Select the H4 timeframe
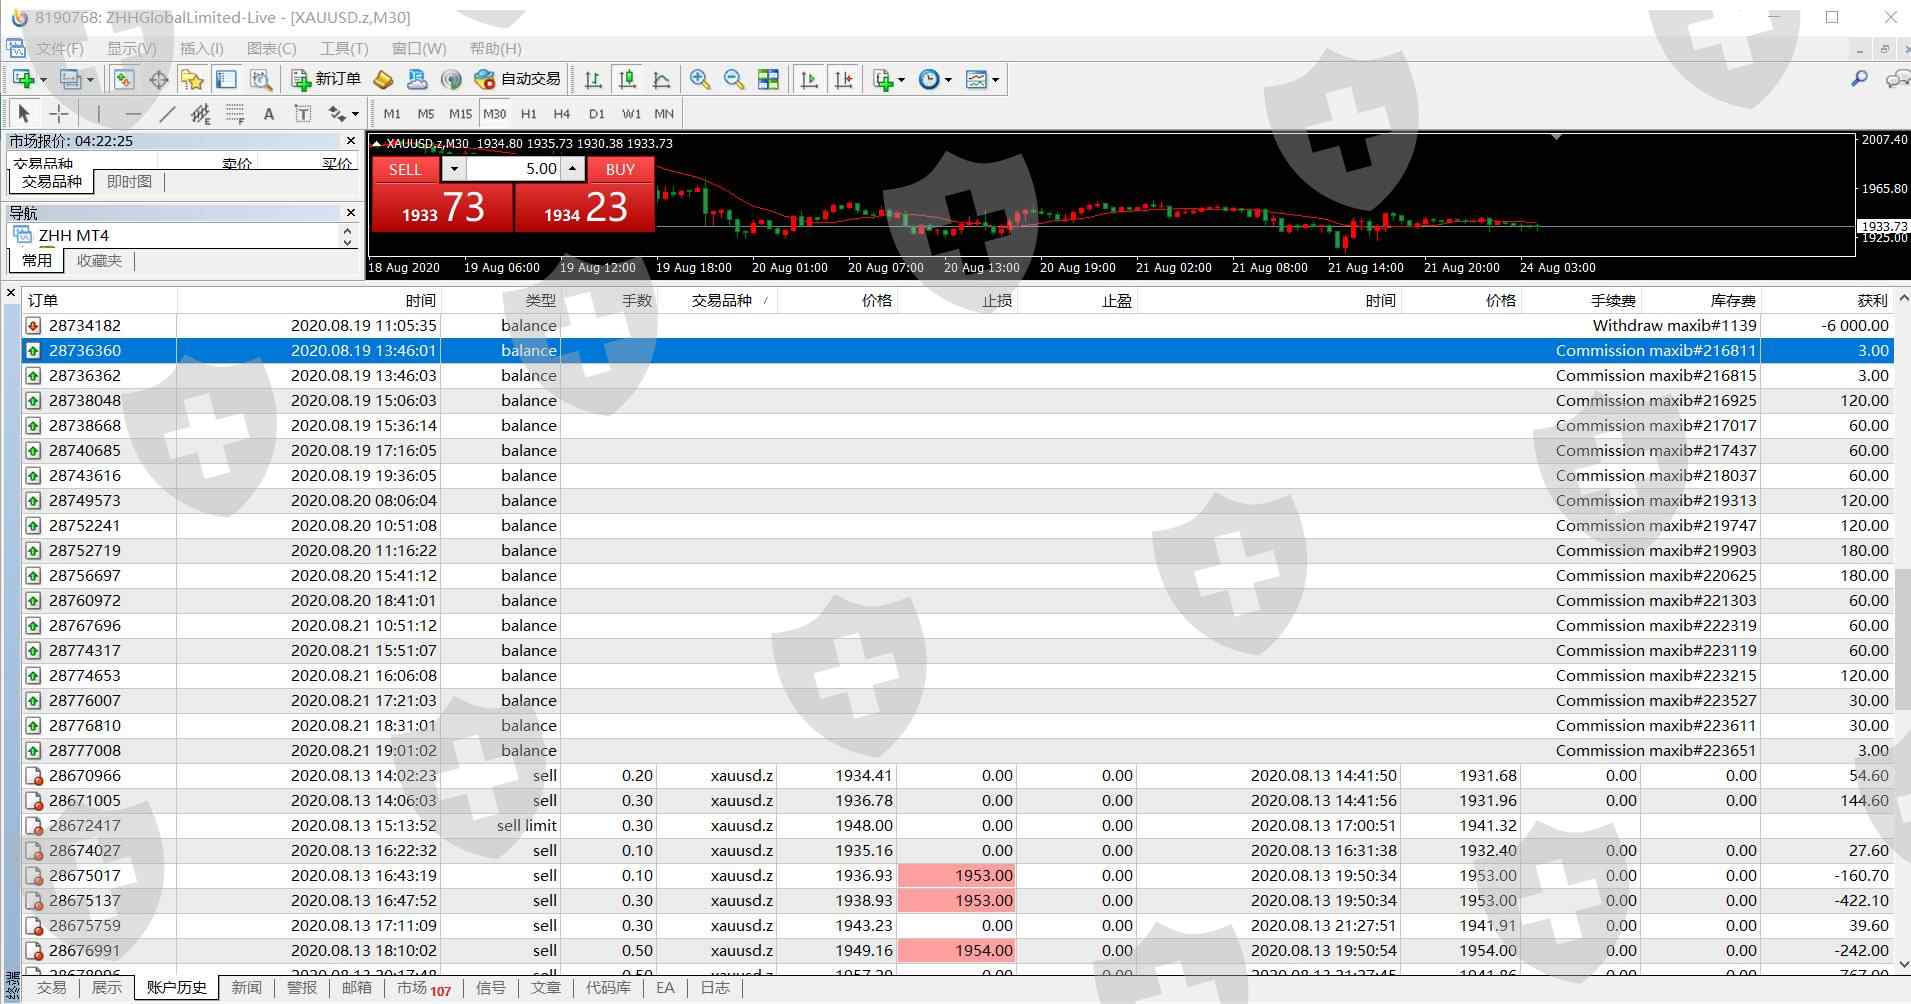Viewport: 1911px width, 1004px height. point(561,114)
